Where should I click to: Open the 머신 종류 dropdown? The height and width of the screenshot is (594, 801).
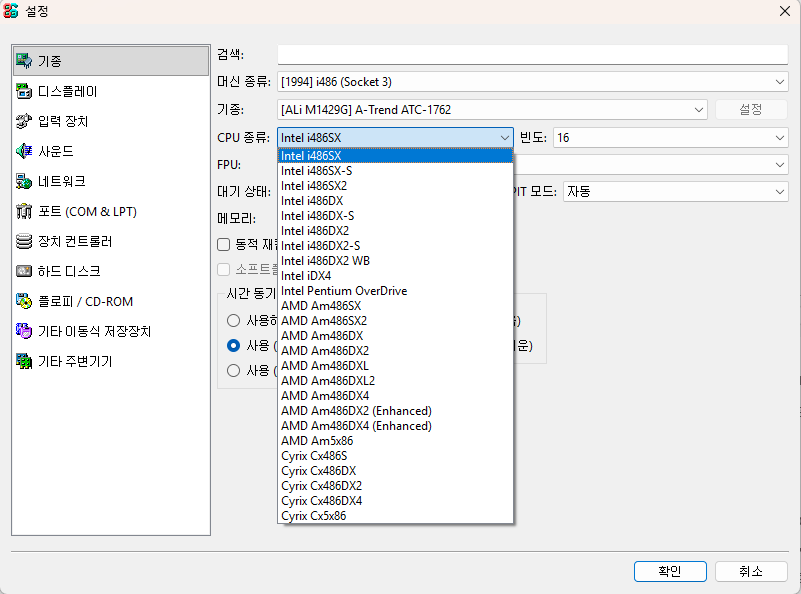[x=532, y=82]
